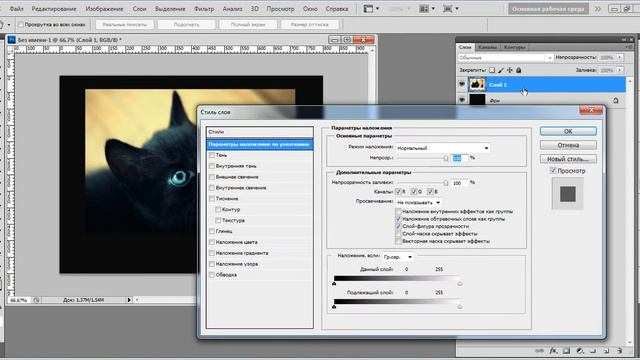Enable Прокрутка во всех окнах checkbox
The height and width of the screenshot is (360, 640).
click(x=21, y=24)
